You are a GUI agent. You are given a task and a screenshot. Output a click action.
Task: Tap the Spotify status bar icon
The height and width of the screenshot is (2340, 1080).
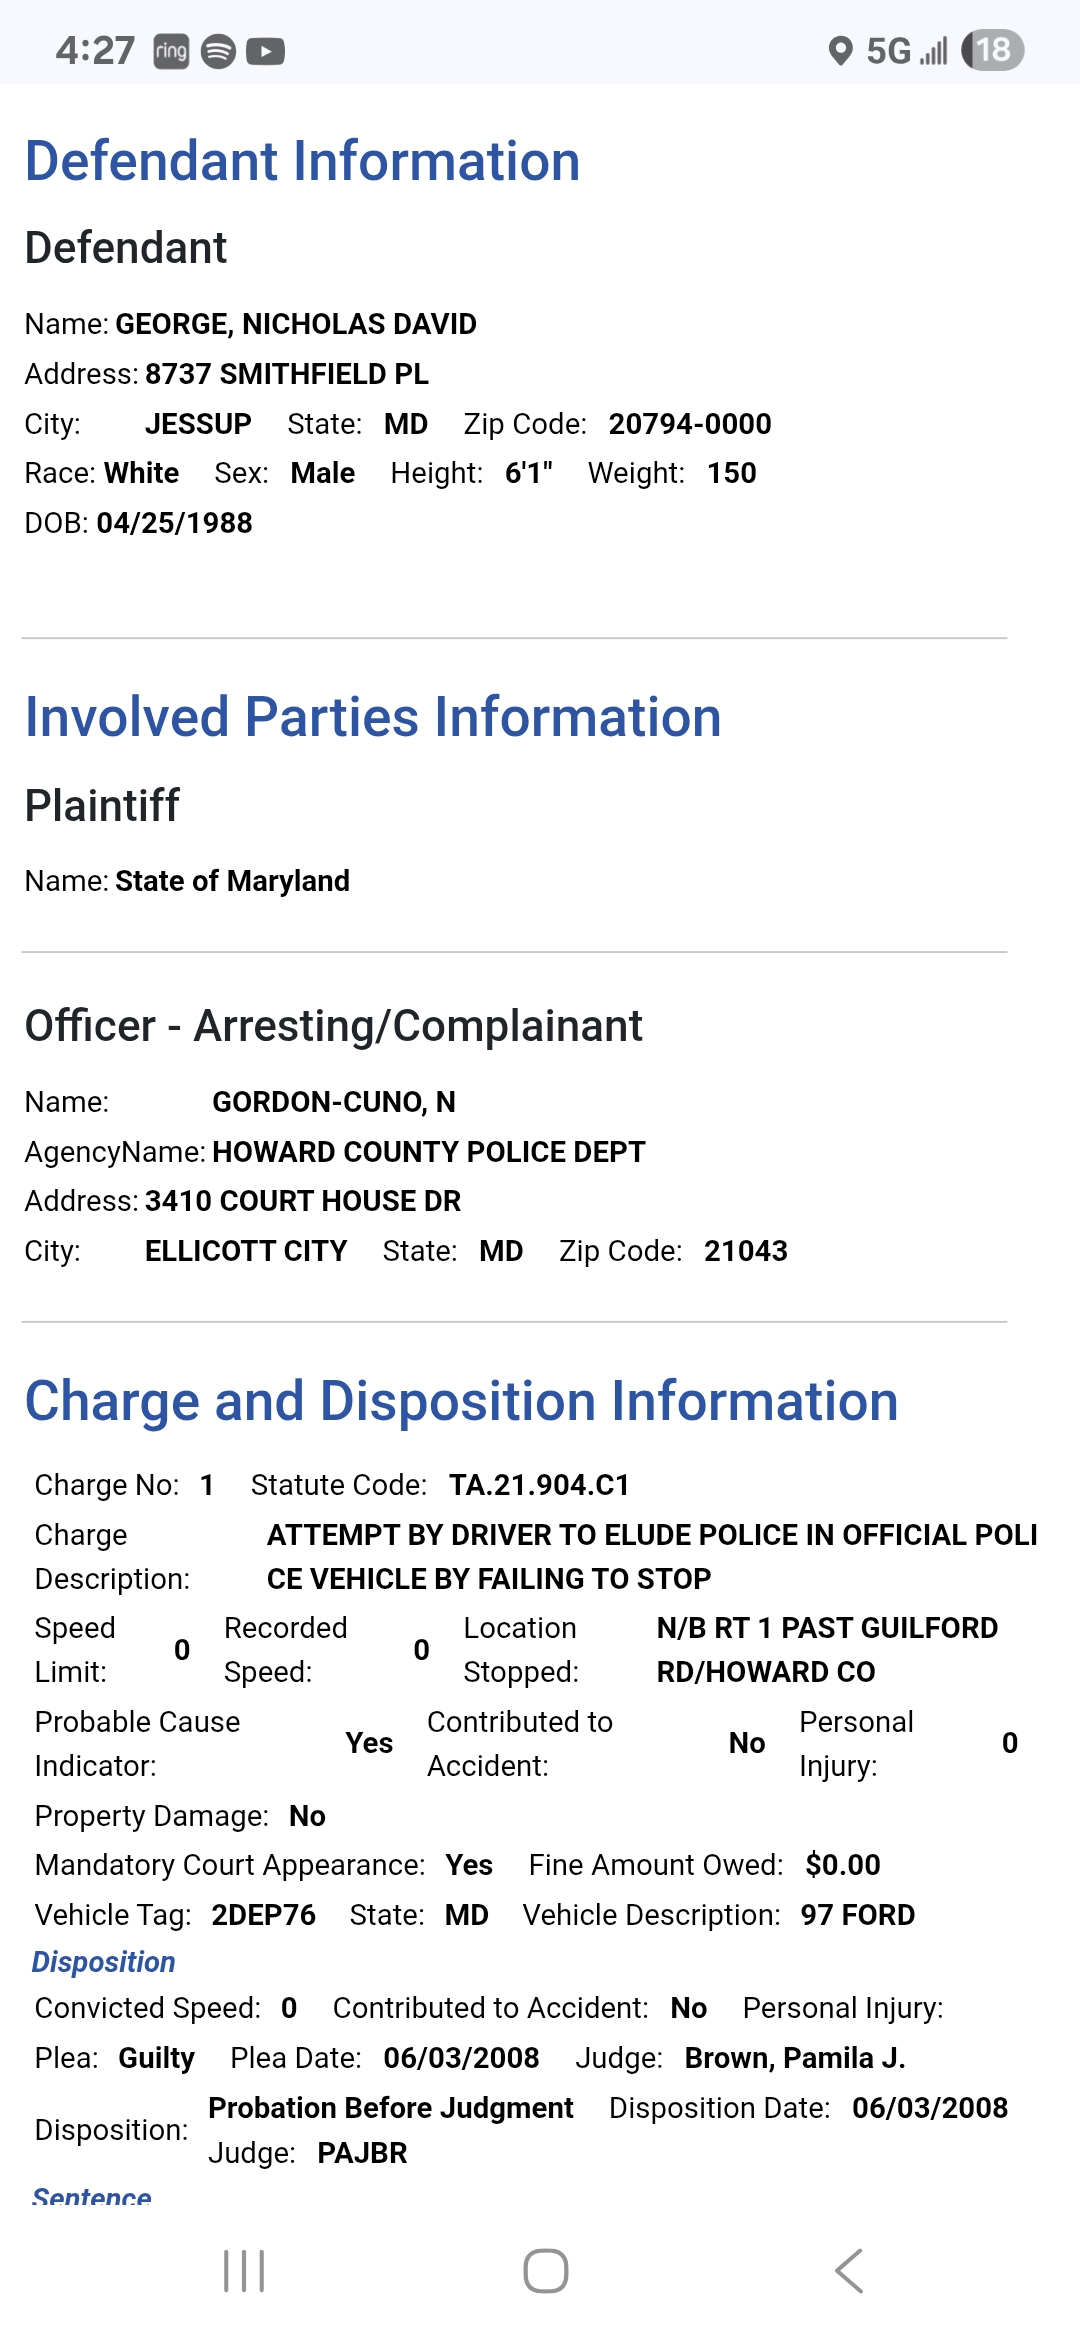(x=218, y=51)
